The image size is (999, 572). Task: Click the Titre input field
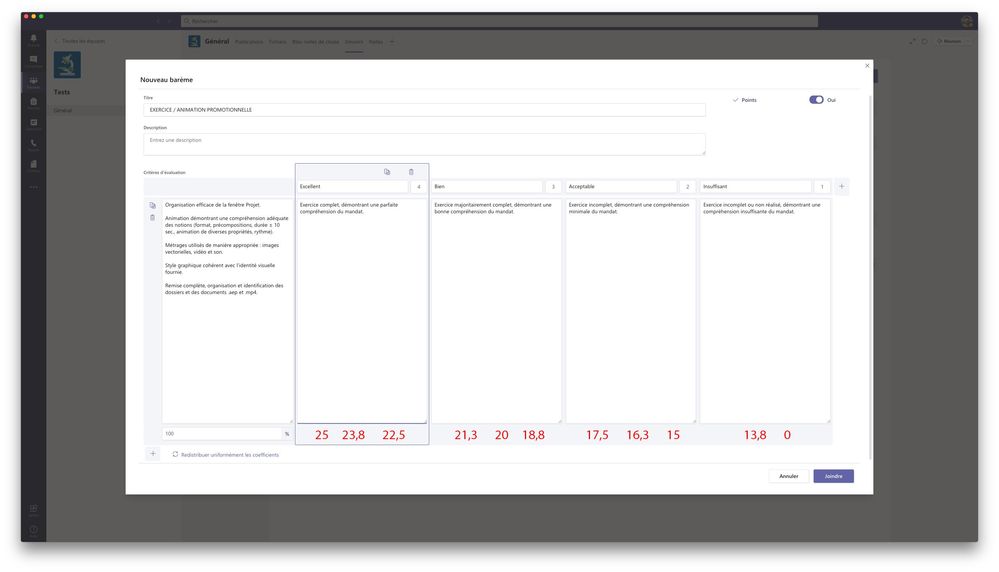point(424,110)
